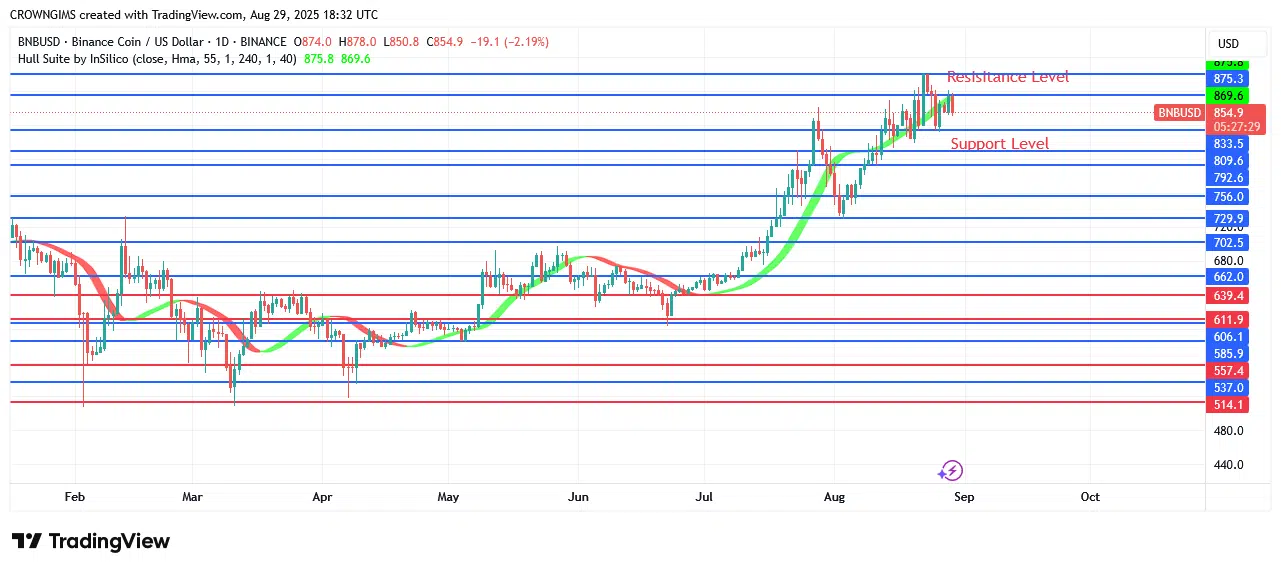Image resolution: width=1281 pixels, height=571 pixels.
Task: Click the purple lightning bolt event icon
Action: pos(950,470)
